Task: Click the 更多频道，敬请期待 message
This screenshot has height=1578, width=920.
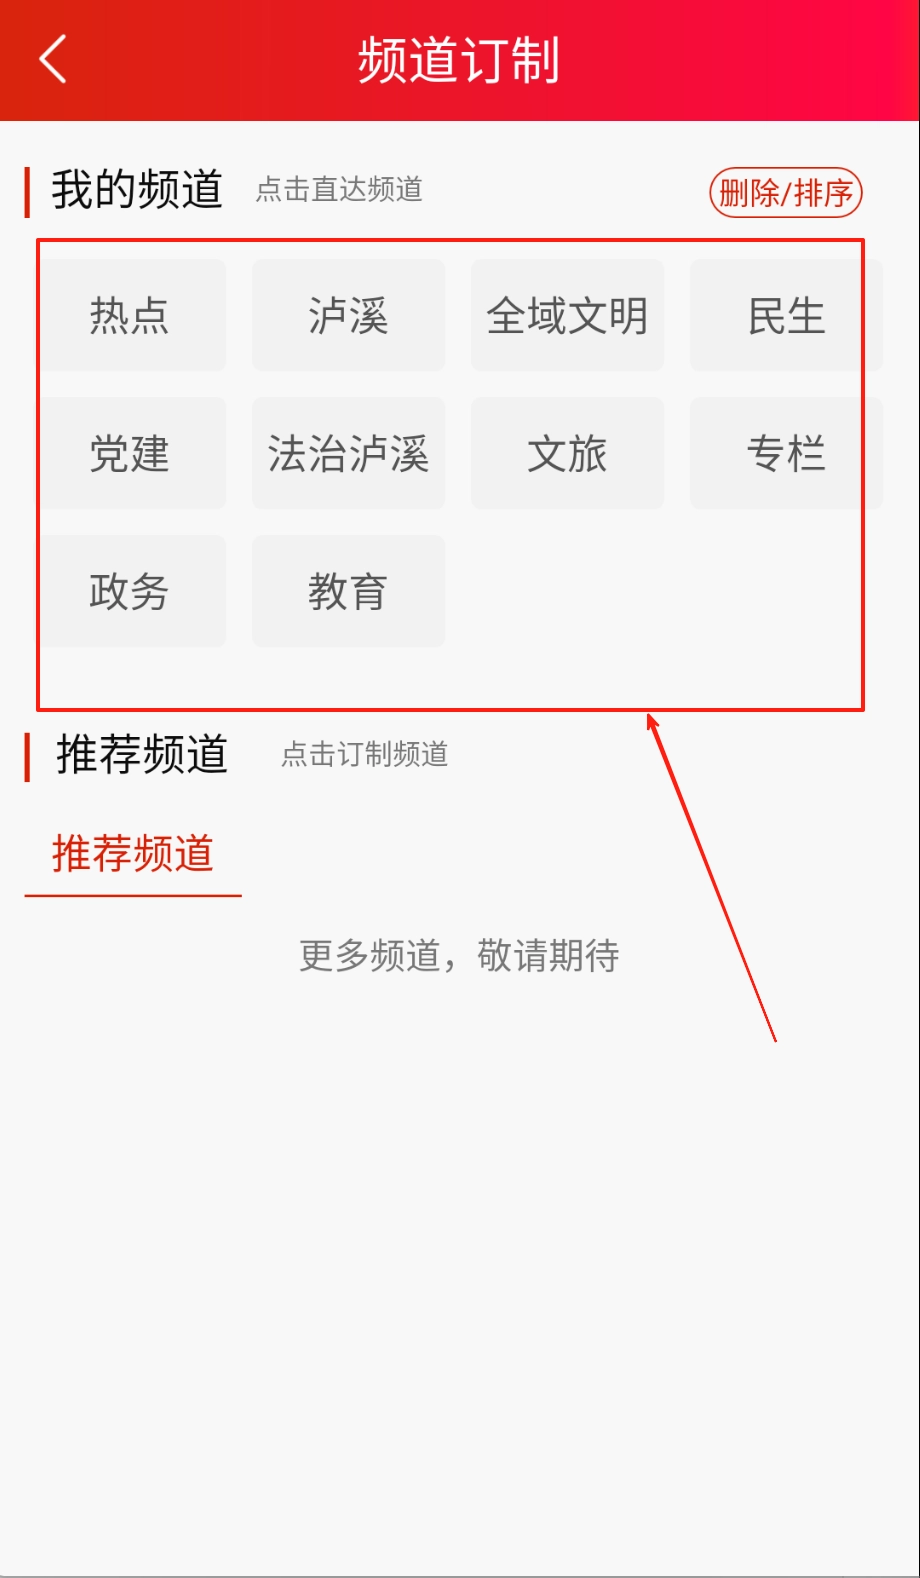Action: tap(459, 956)
